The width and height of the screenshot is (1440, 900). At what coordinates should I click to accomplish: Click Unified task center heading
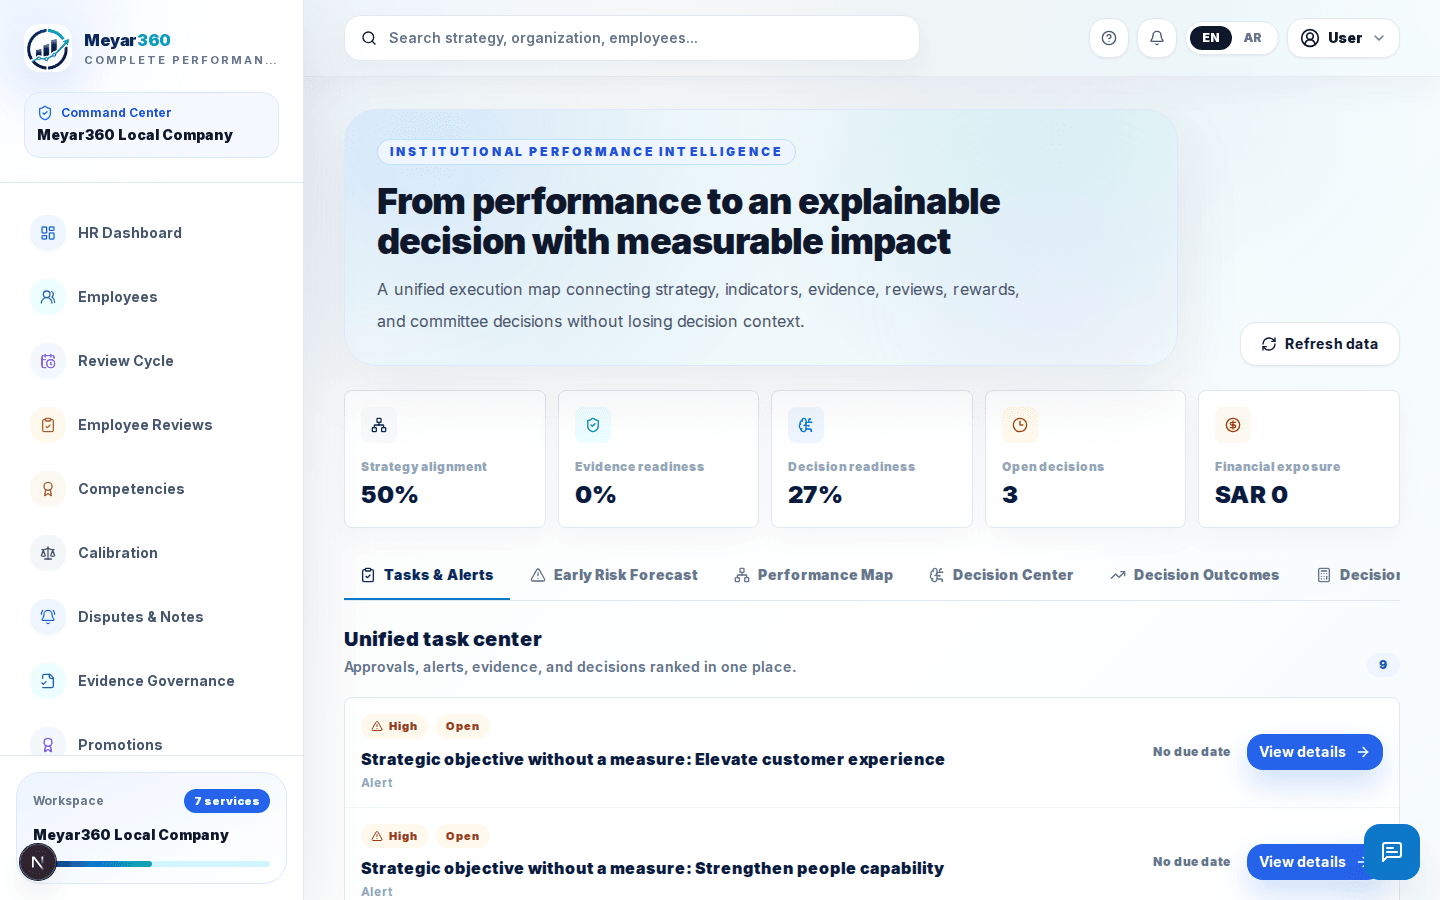[x=443, y=639]
